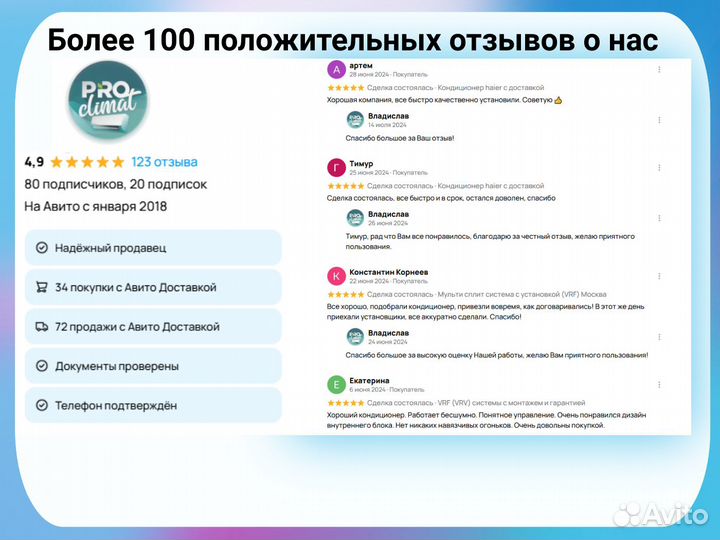
Task: Click Владислав's avatar in 14 июля reply
Action: (355, 120)
